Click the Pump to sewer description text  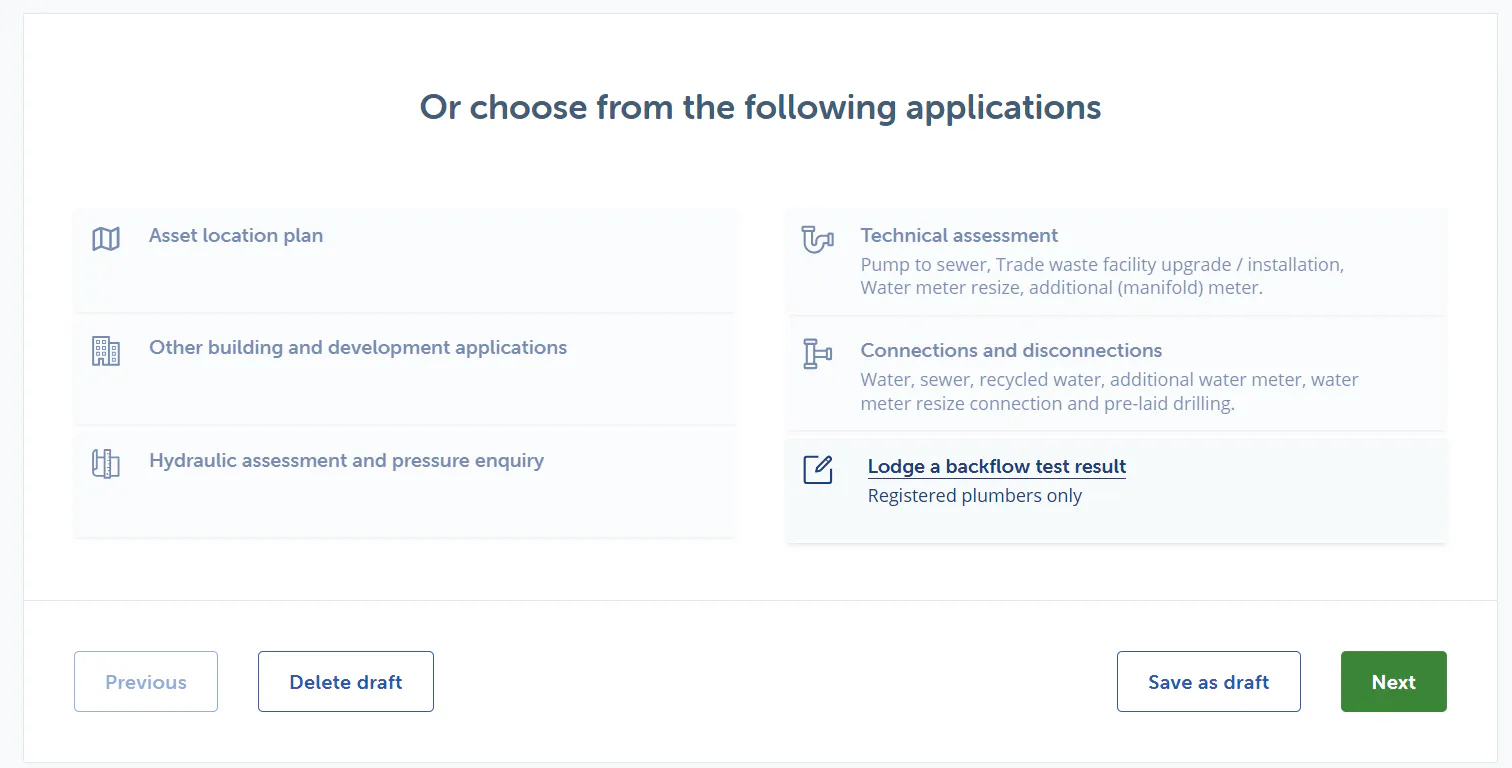click(1102, 276)
